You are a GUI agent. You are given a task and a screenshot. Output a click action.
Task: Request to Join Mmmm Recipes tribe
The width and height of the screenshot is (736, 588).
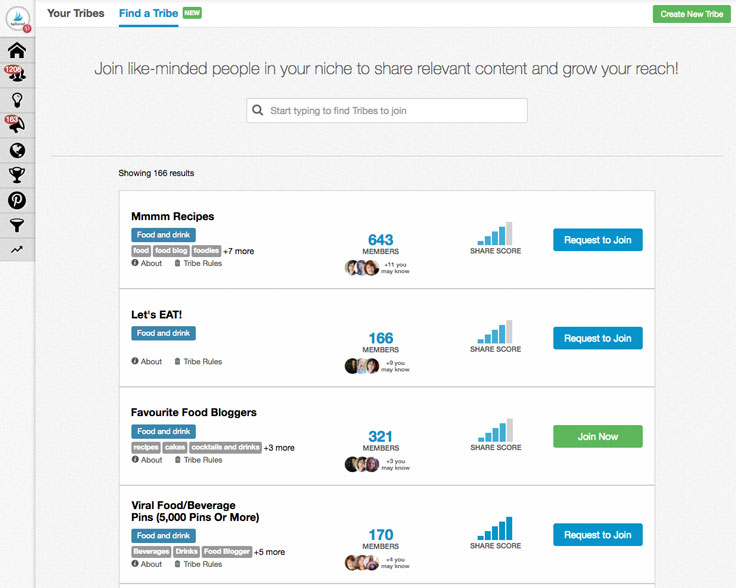tap(598, 240)
